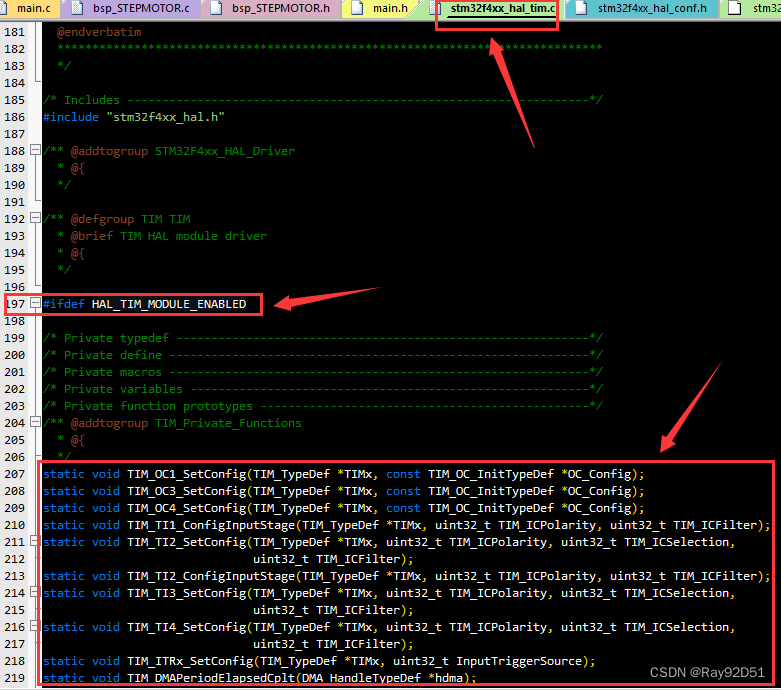Click TIM_OC1_SetConfig function name
Screen dimensions: 781x690
click(187, 474)
